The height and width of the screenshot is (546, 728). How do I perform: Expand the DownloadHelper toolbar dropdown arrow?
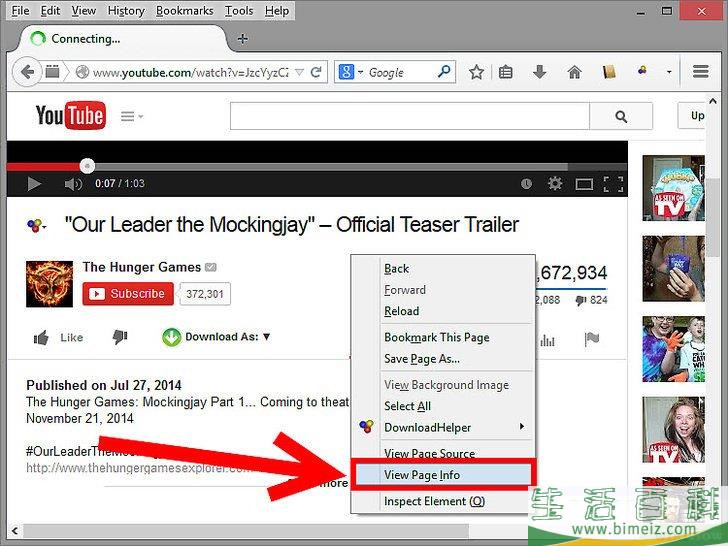tap(669, 72)
